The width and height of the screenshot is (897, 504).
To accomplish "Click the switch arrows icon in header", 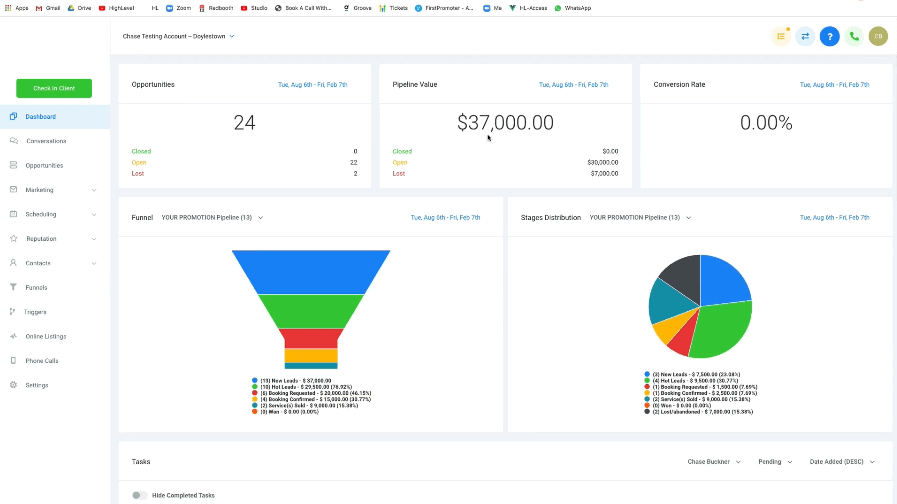I will tap(805, 36).
